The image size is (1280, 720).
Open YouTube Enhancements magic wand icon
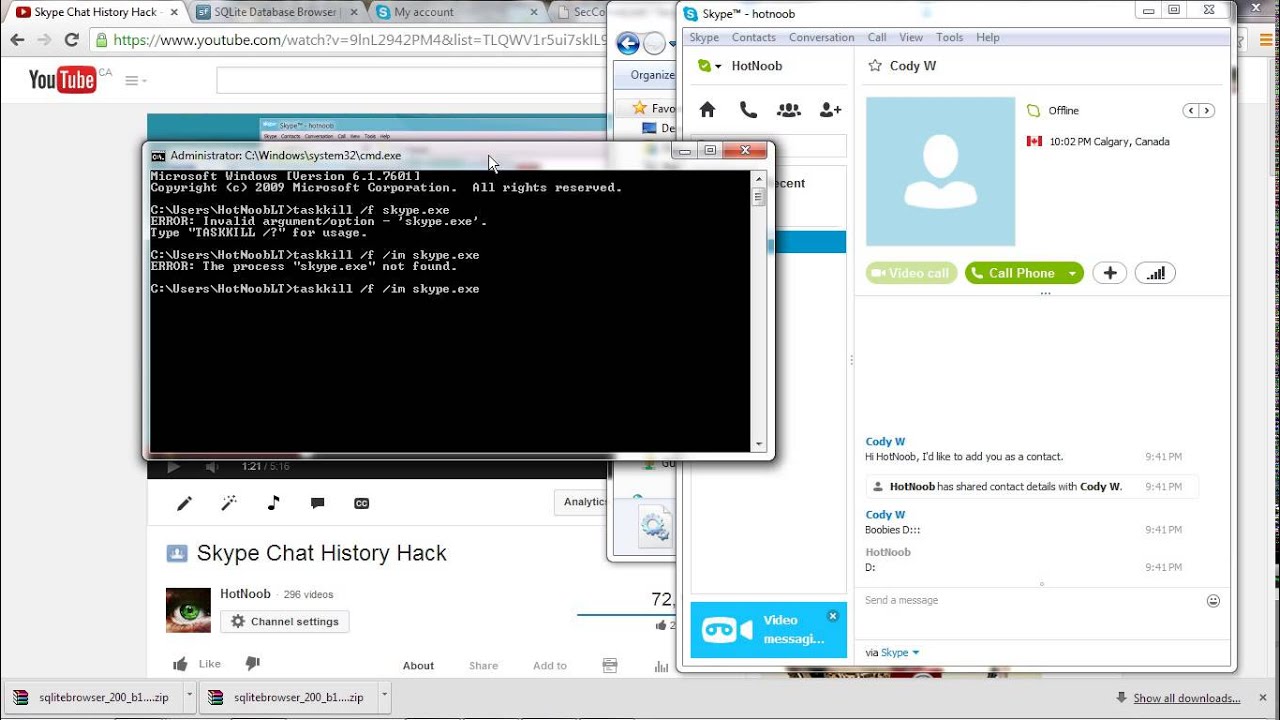tap(229, 503)
